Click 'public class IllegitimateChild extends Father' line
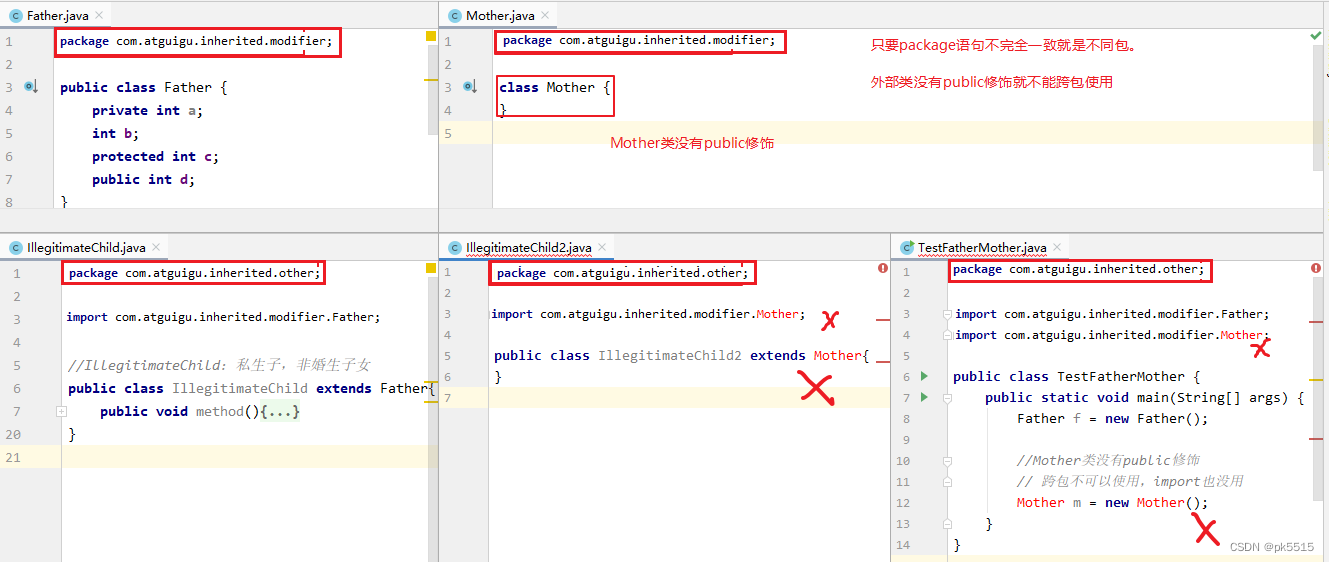The width and height of the screenshot is (1329, 562). (x=252, y=388)
